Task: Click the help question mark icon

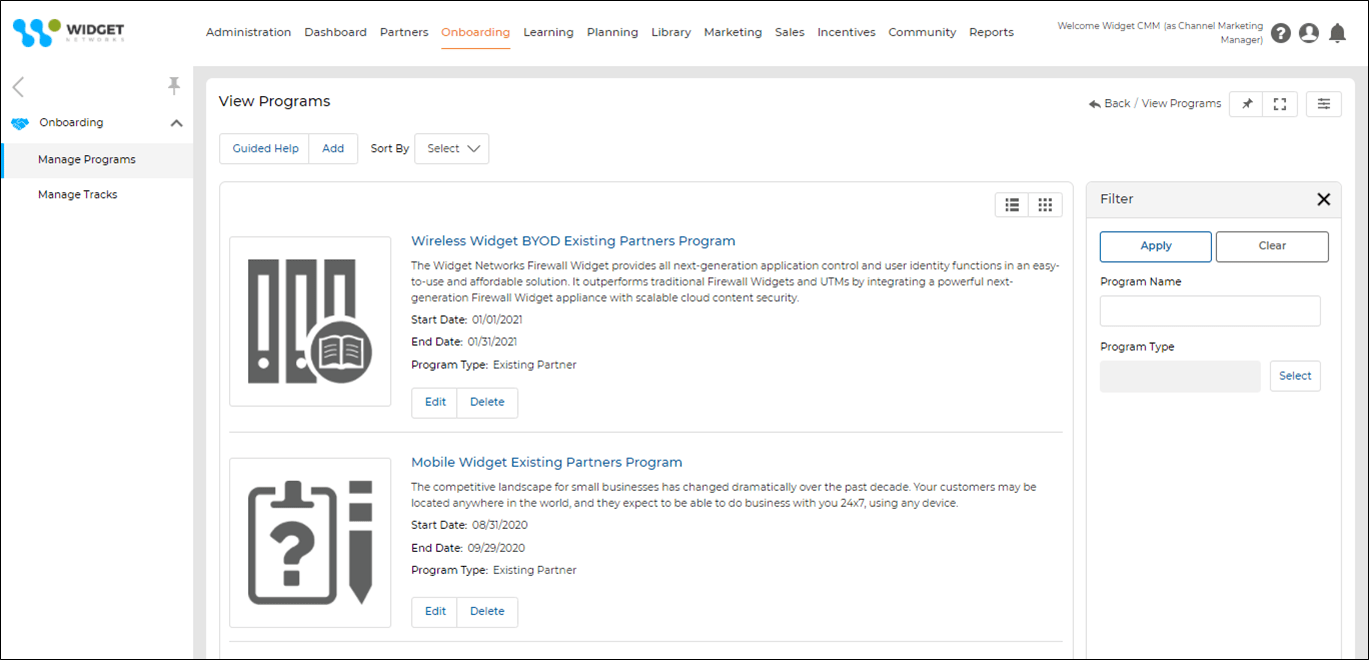Action: coord(1281,33)
